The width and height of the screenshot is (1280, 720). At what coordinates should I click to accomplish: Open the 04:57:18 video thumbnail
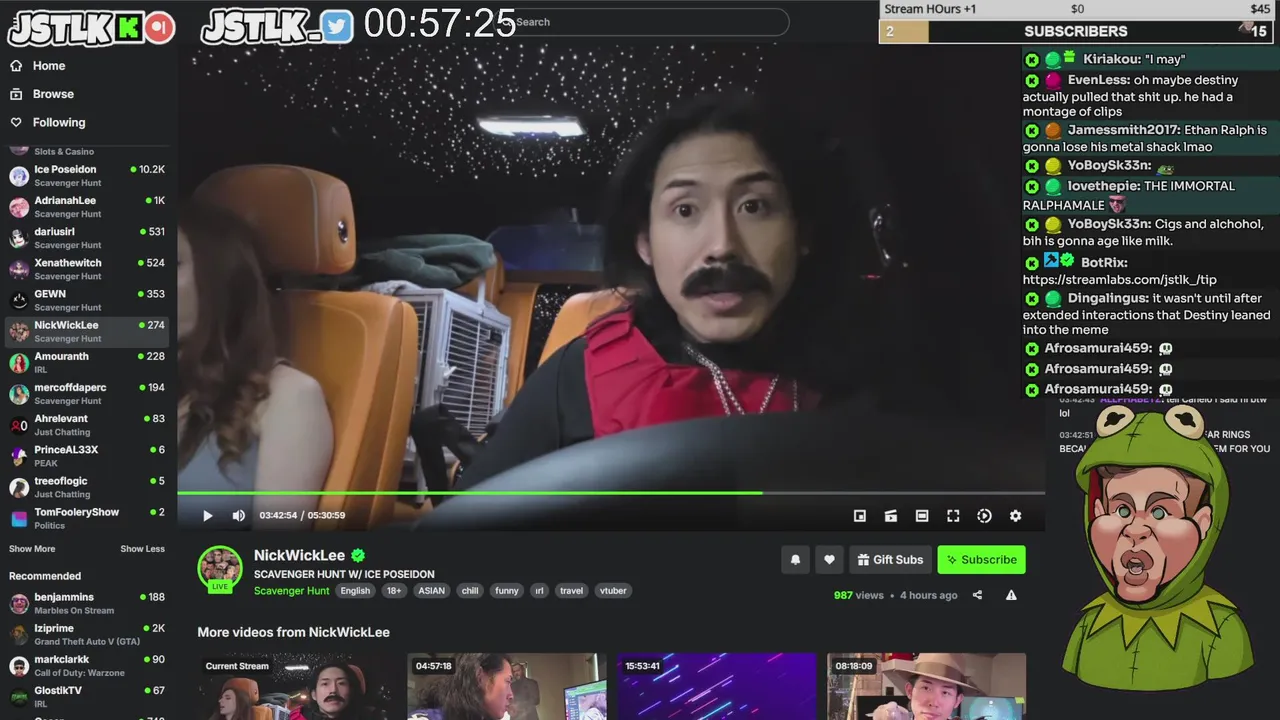click(507, 686)
